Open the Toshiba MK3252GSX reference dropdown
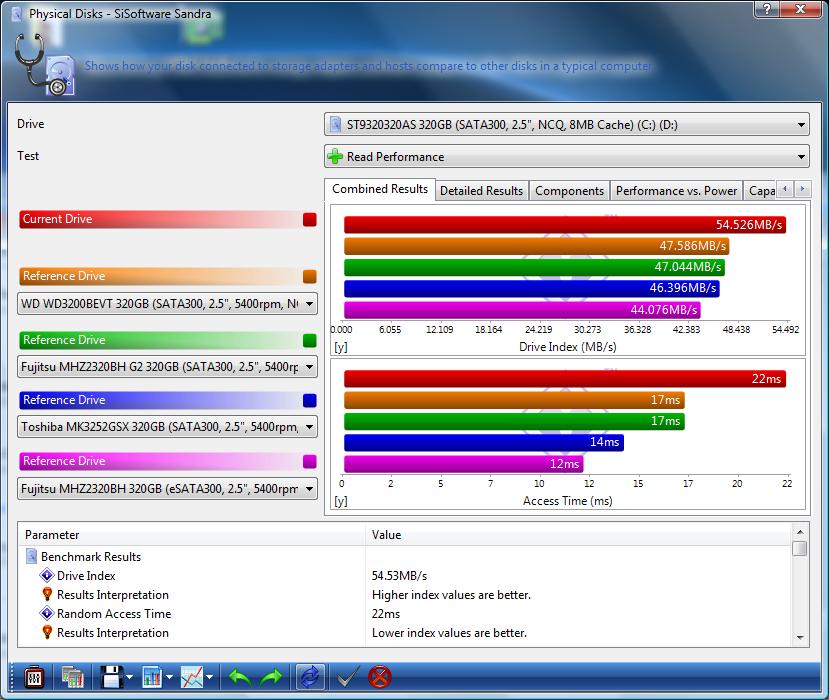This screenshot has width=829, height=700. pos(168,427)
